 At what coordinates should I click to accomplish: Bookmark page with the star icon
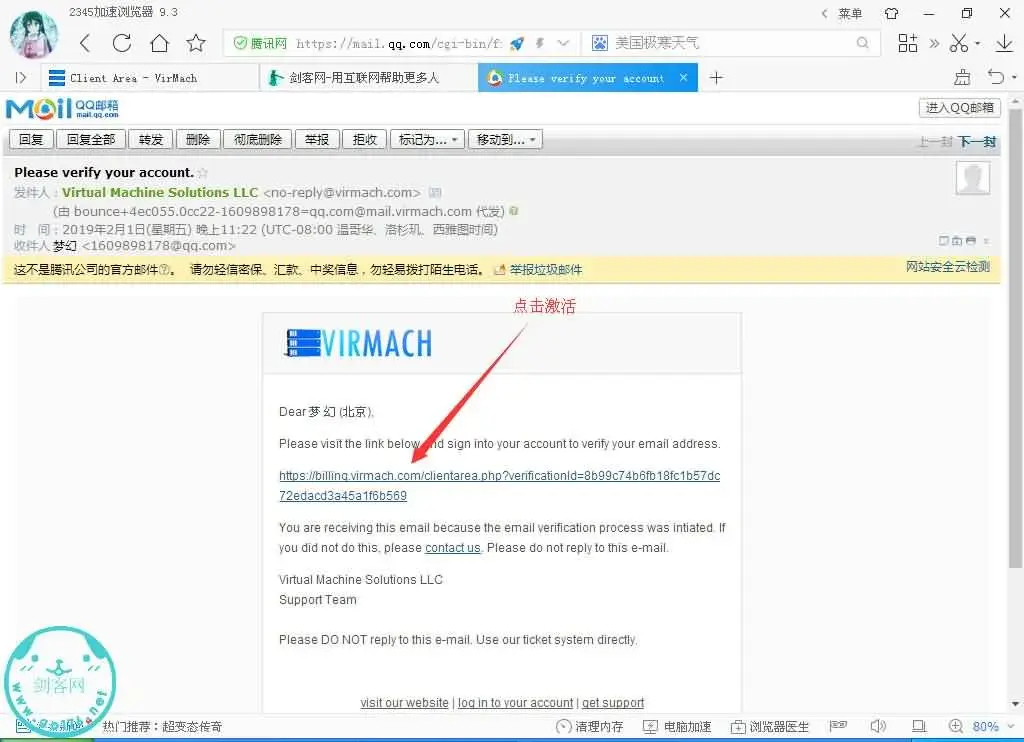click(x=196, y=43)
